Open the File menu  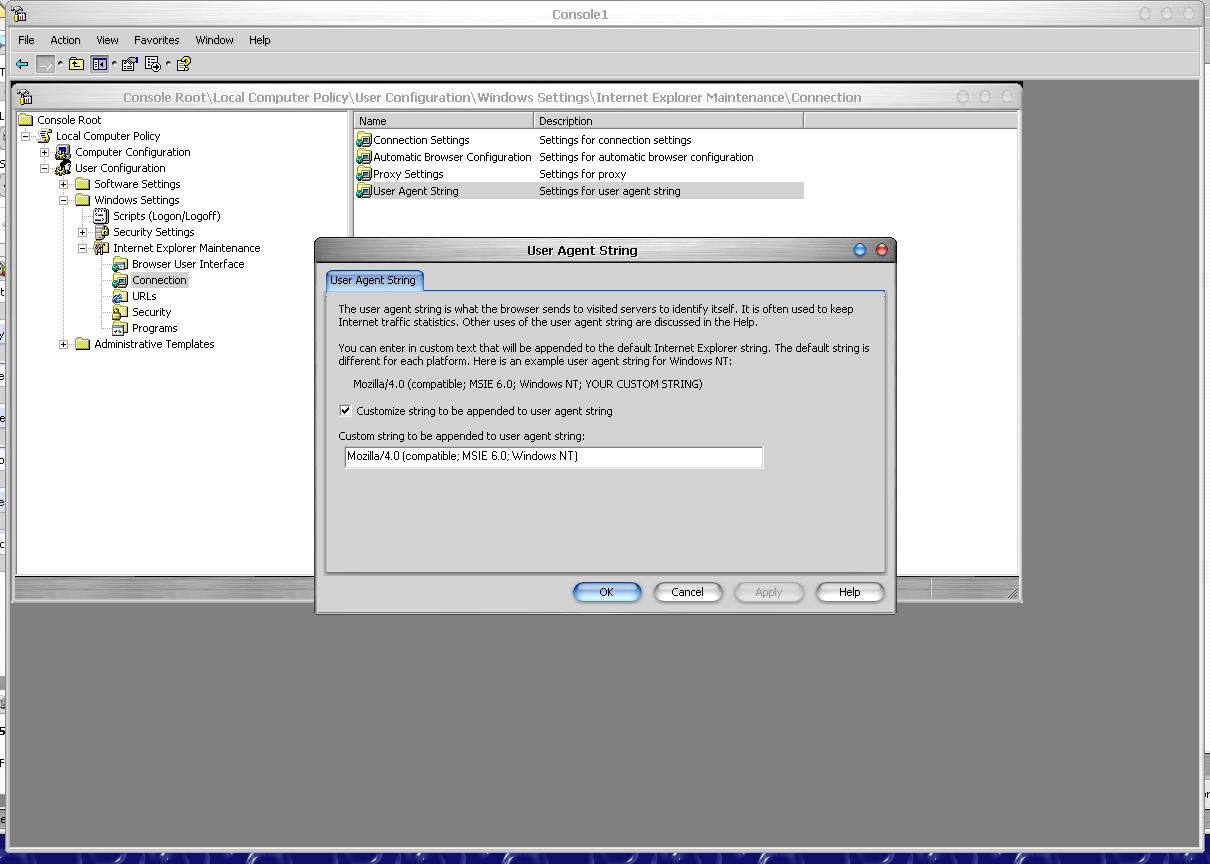tap(27, 40)
